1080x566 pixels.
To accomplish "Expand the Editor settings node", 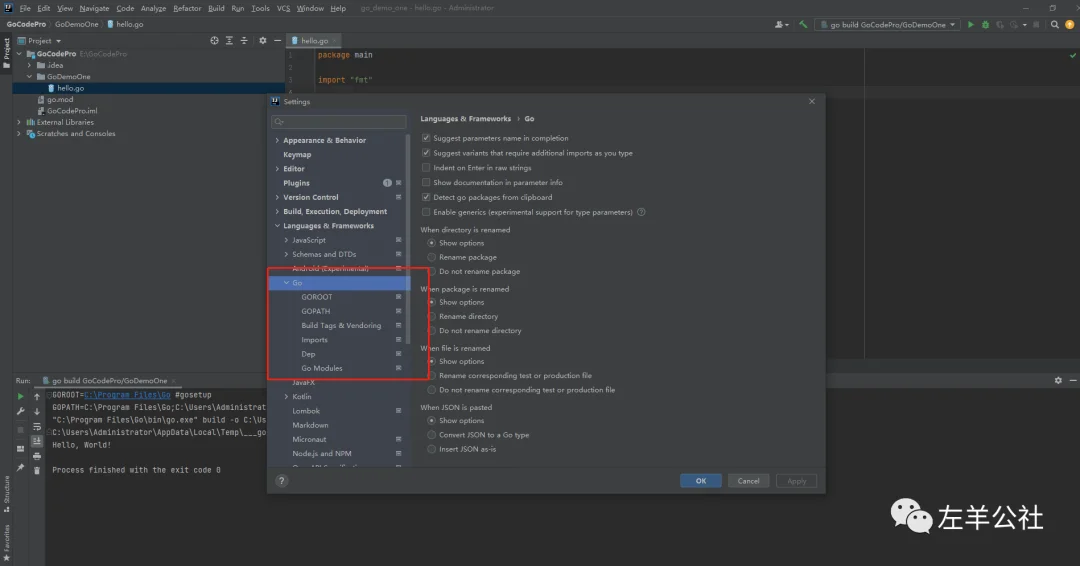I will click(278, 169).
